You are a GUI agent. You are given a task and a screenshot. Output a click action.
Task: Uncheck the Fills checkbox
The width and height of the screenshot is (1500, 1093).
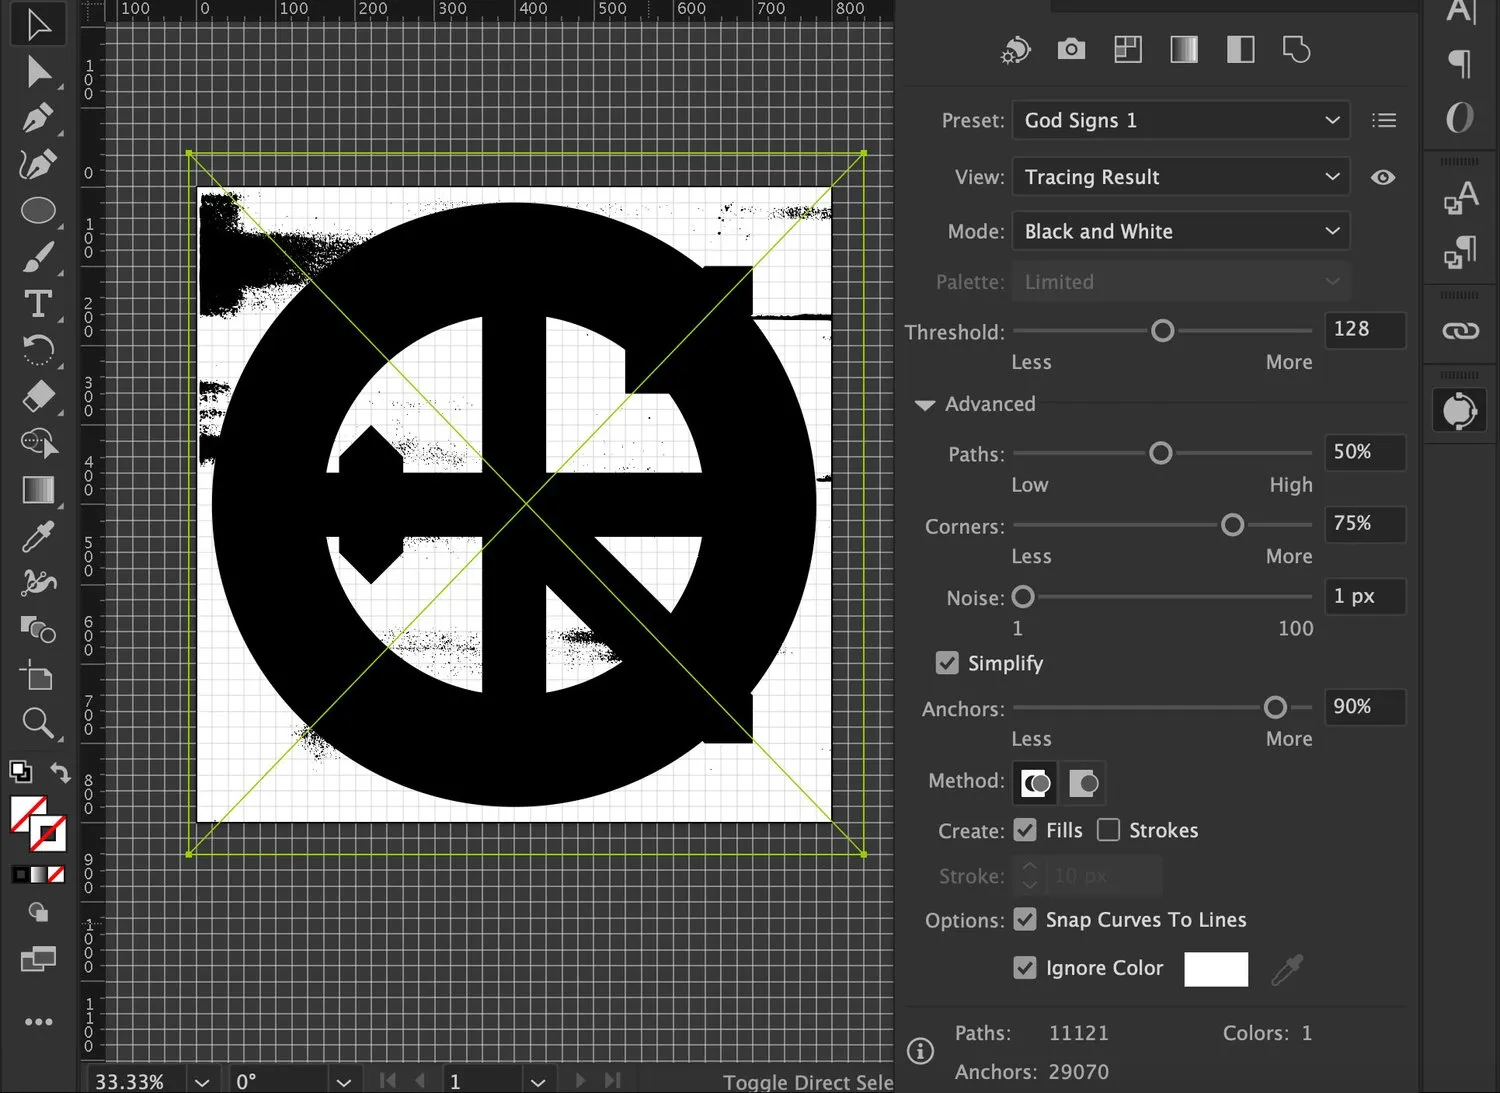click(1025, 830)
